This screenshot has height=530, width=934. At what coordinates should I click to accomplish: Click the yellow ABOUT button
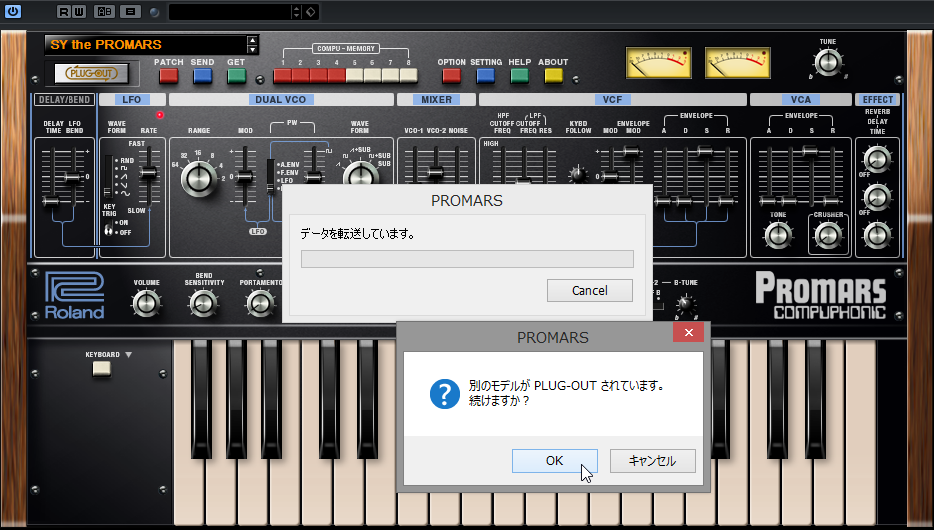click(x=553, y=75)
